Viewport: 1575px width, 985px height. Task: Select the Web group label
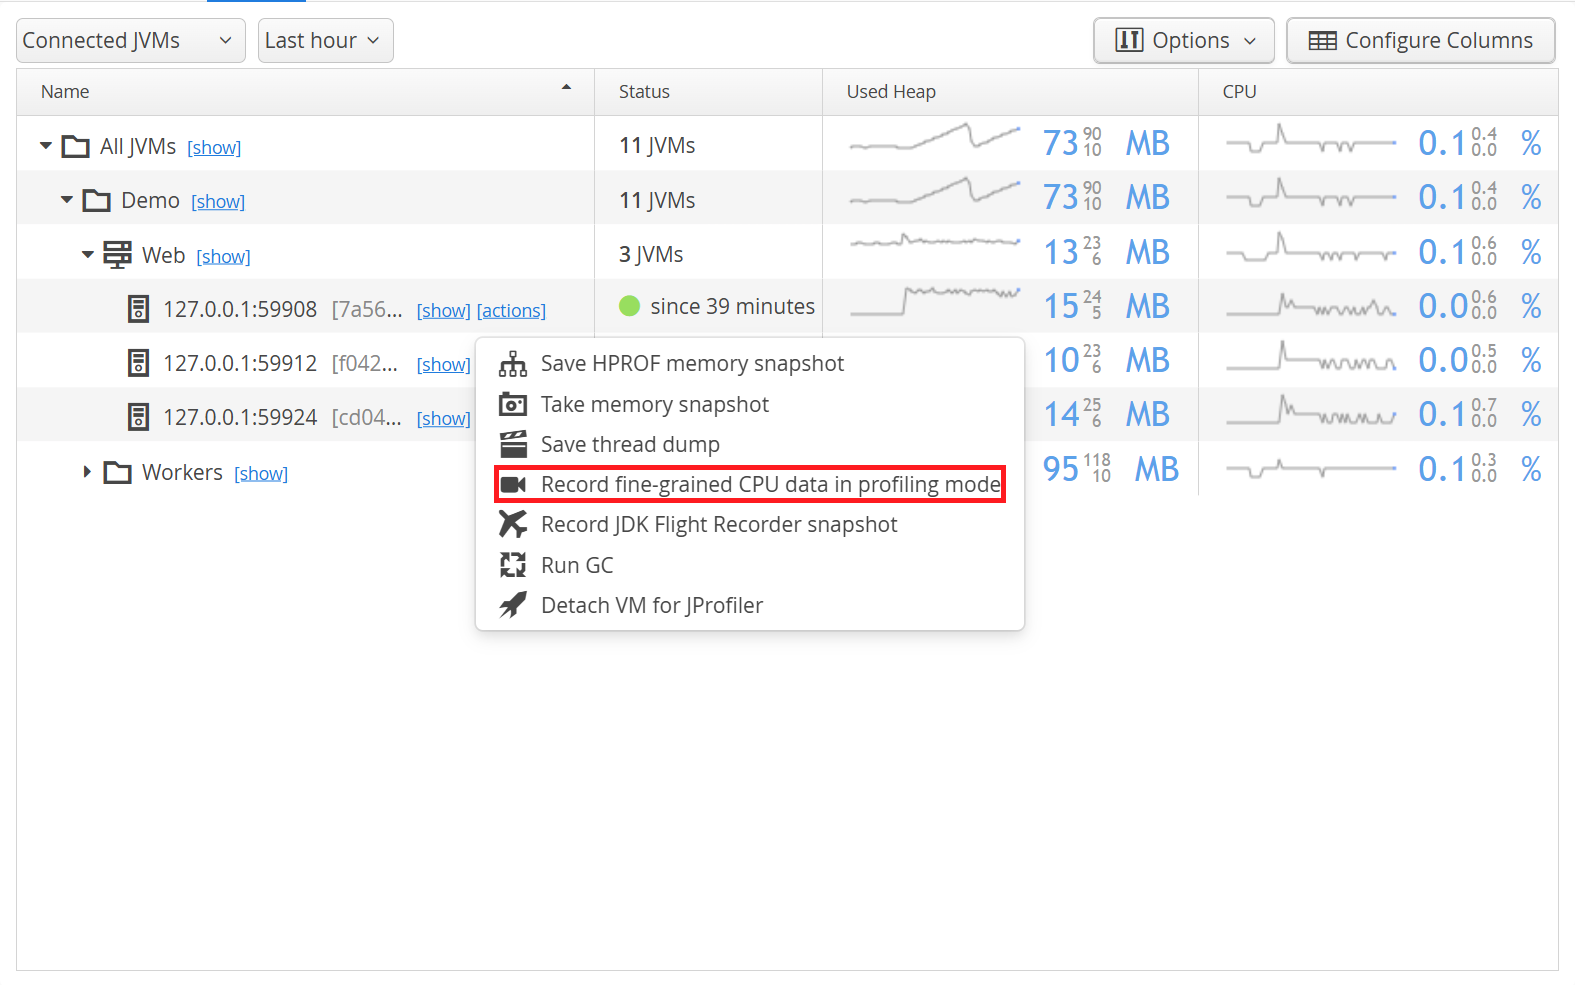click(x=163, y=255)
